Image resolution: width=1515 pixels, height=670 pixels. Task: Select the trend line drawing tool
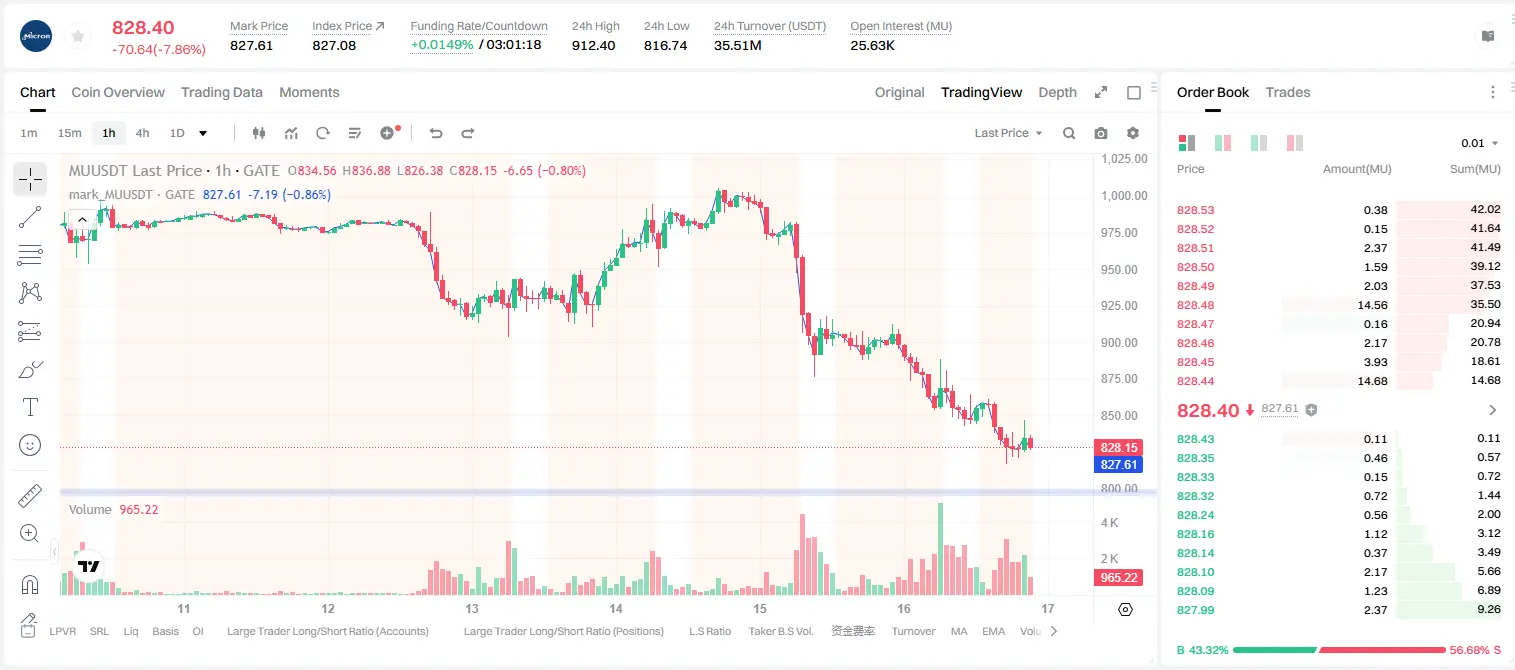coord(30,217)
